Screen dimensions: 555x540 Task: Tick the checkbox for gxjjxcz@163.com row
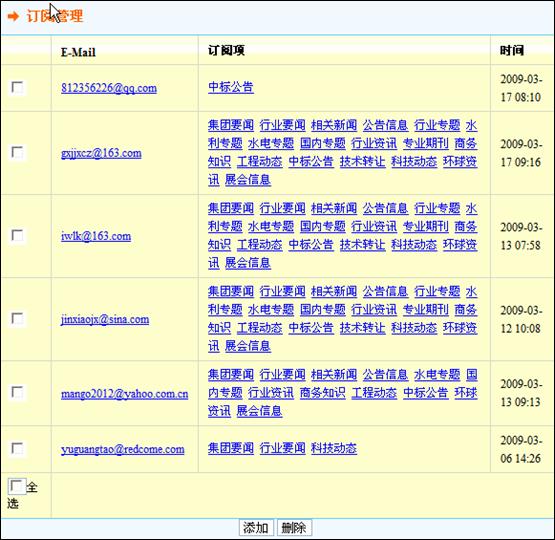point(17,153)
